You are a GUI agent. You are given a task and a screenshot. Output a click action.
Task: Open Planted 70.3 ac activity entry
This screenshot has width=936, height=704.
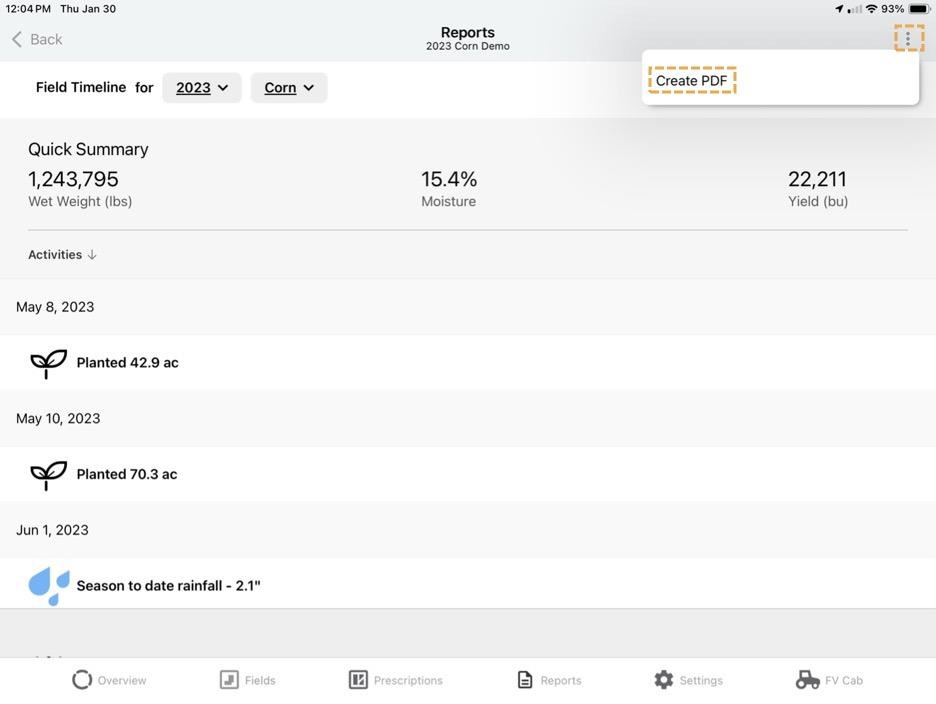point(127,475)
